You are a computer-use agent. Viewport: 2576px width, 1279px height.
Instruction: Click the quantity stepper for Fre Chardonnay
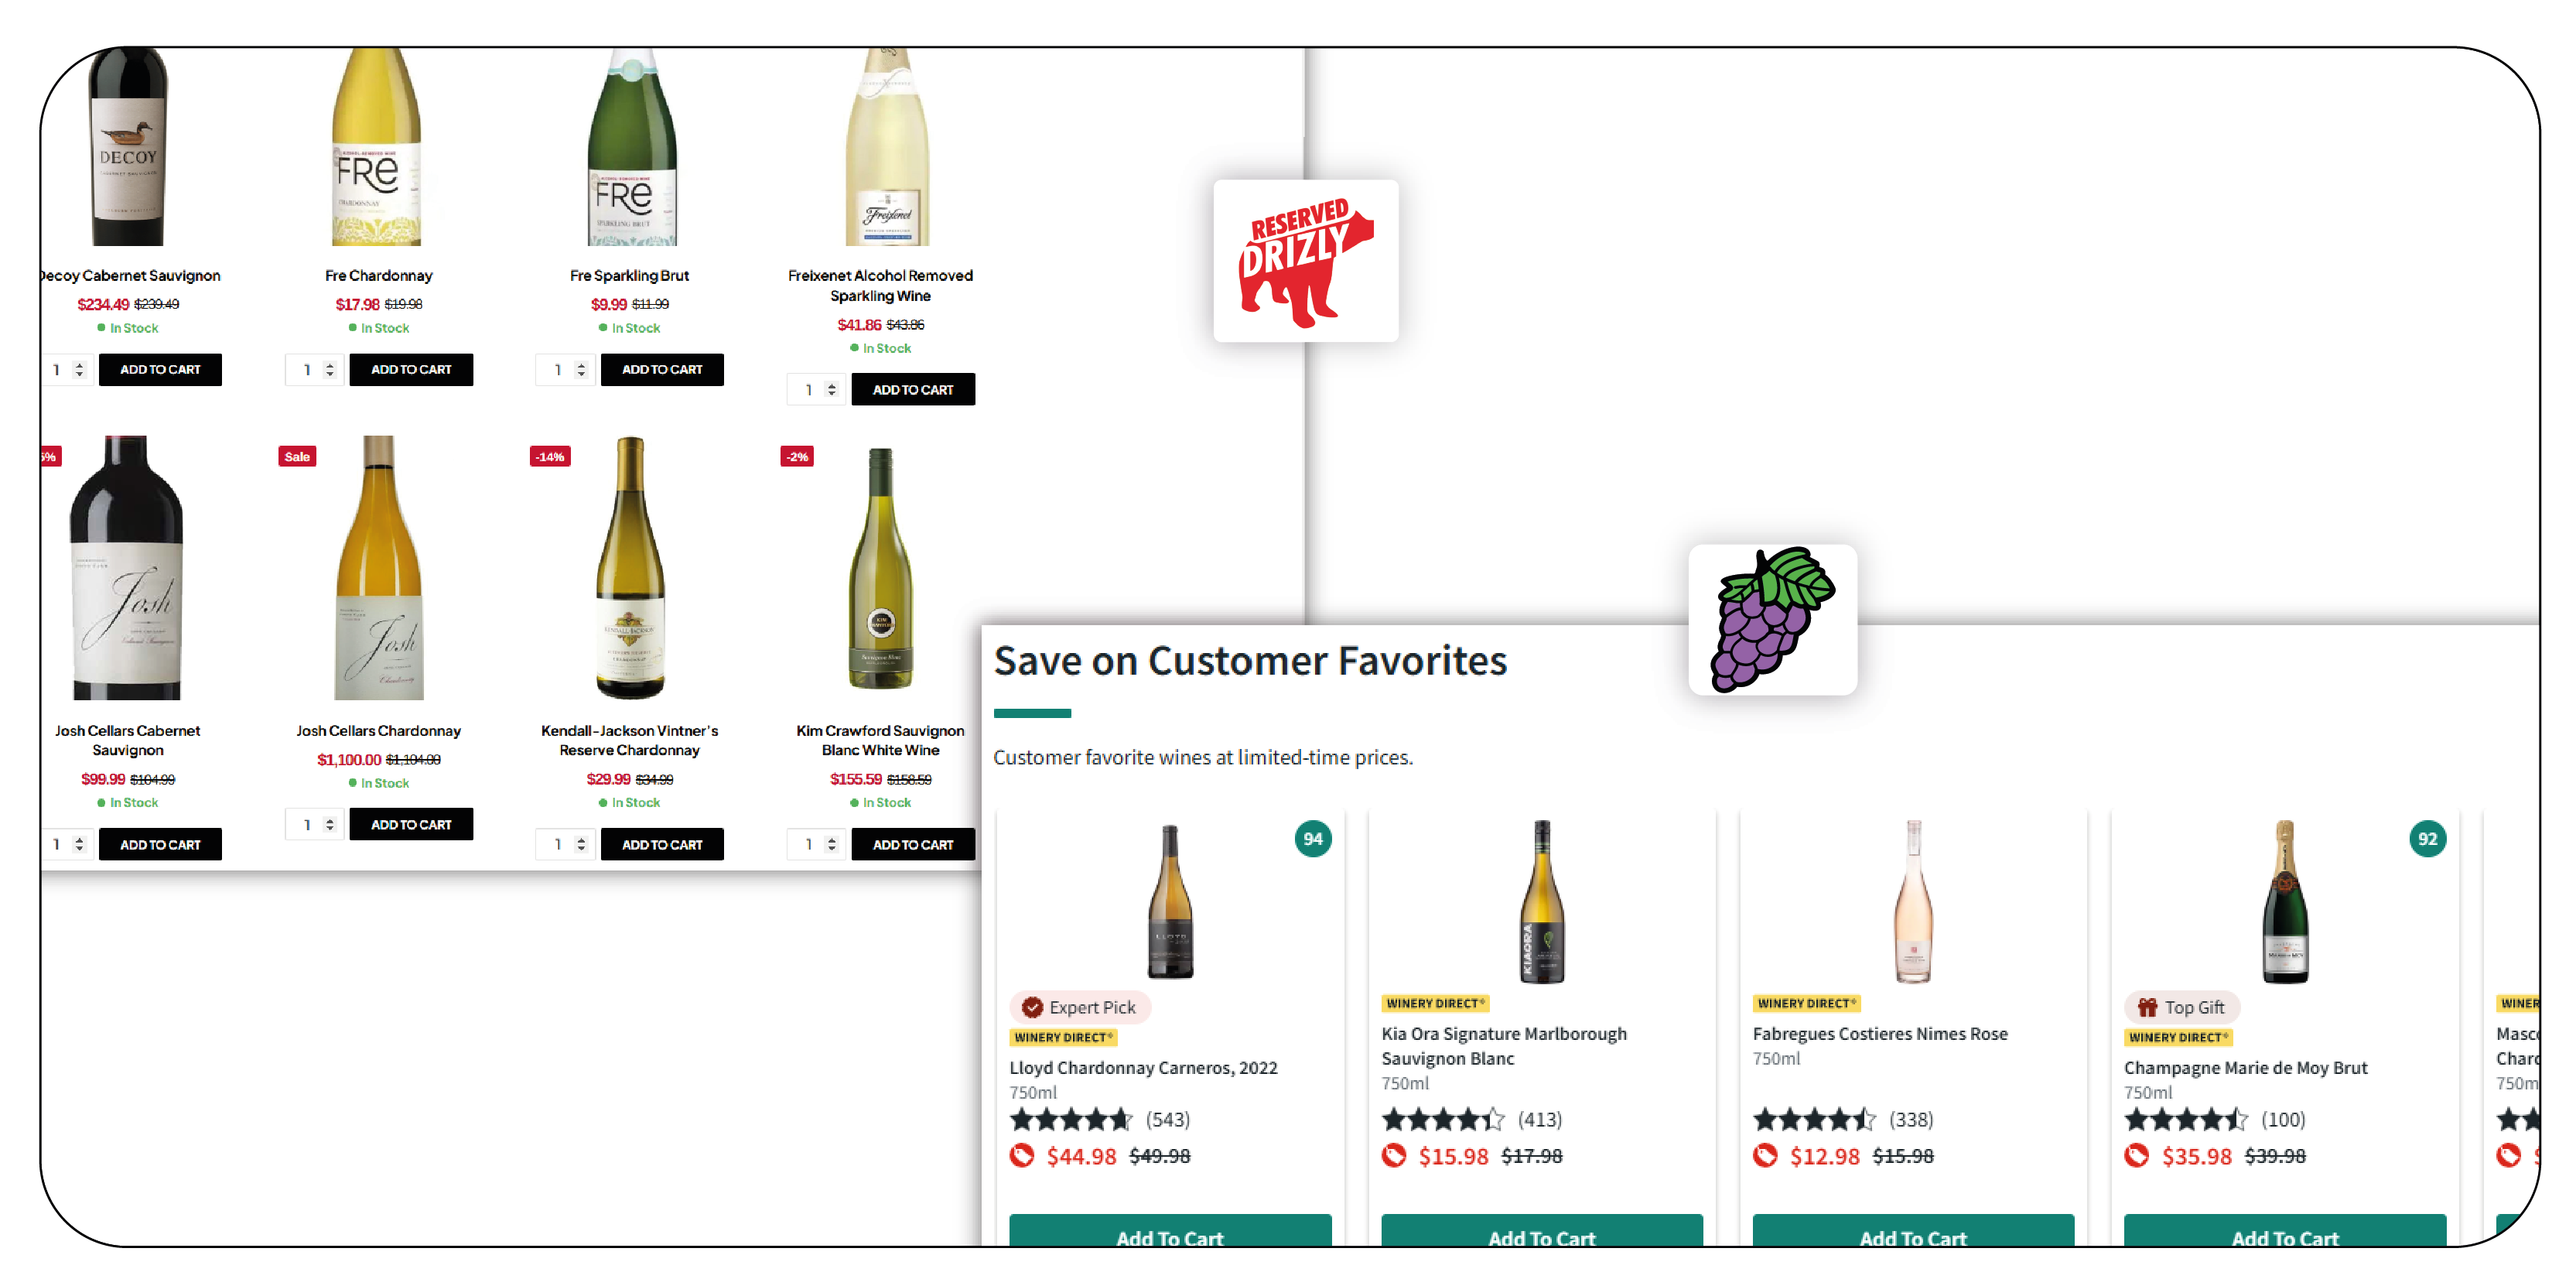tap(329, 370)
